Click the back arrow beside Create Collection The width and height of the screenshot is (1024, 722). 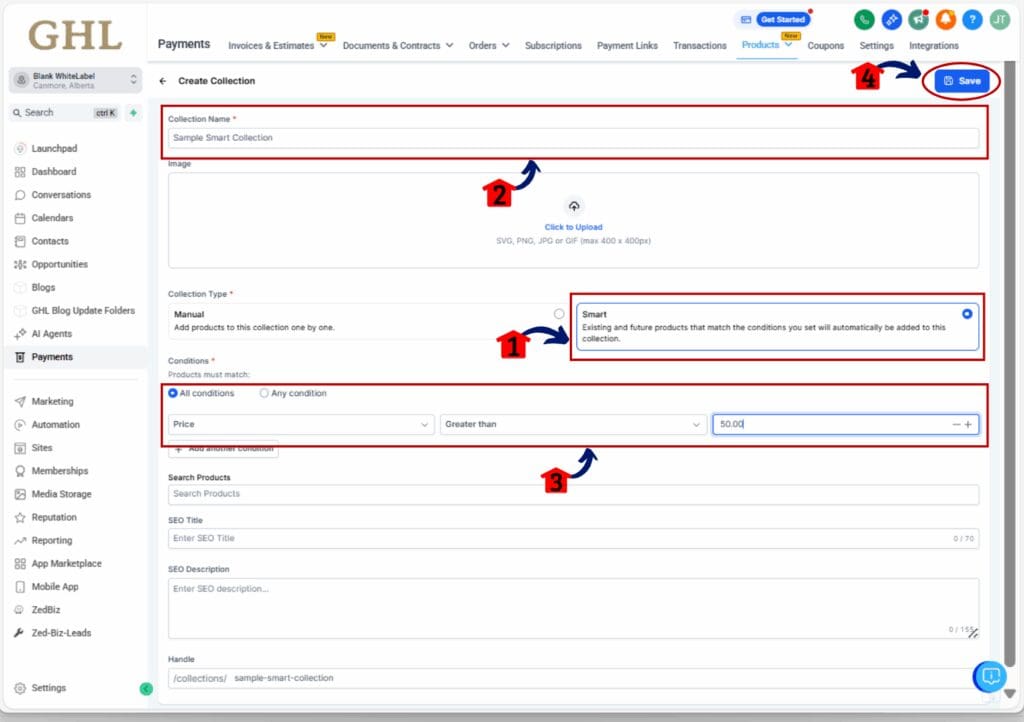[163, 81]
